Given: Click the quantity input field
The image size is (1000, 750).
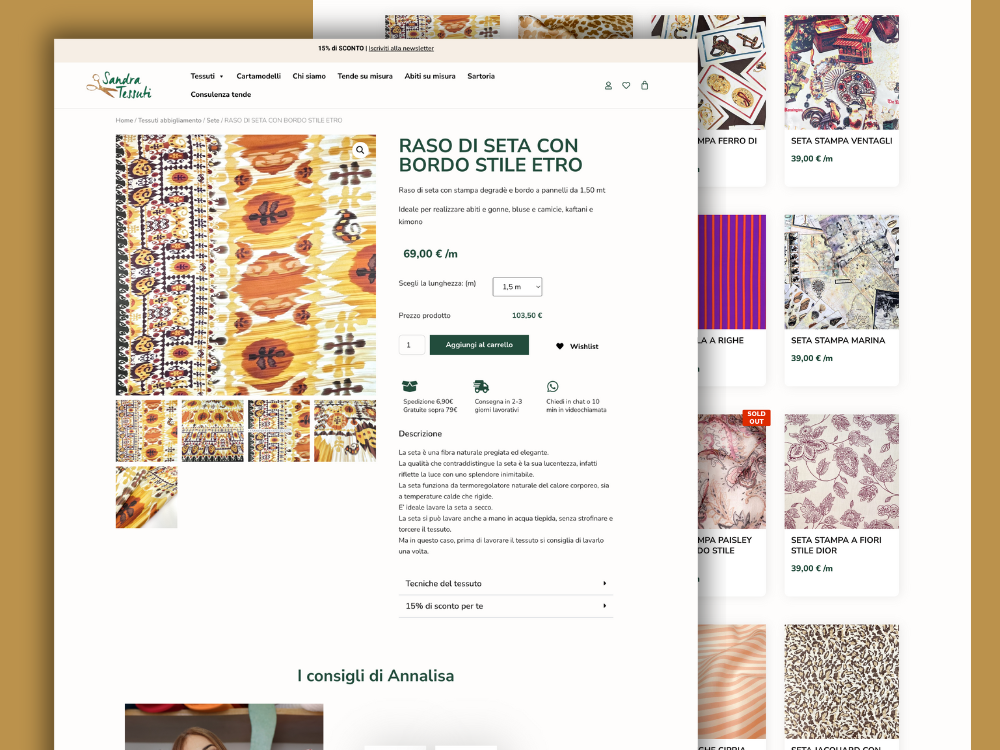Looking at the screenshot, I should coord(412,345).
